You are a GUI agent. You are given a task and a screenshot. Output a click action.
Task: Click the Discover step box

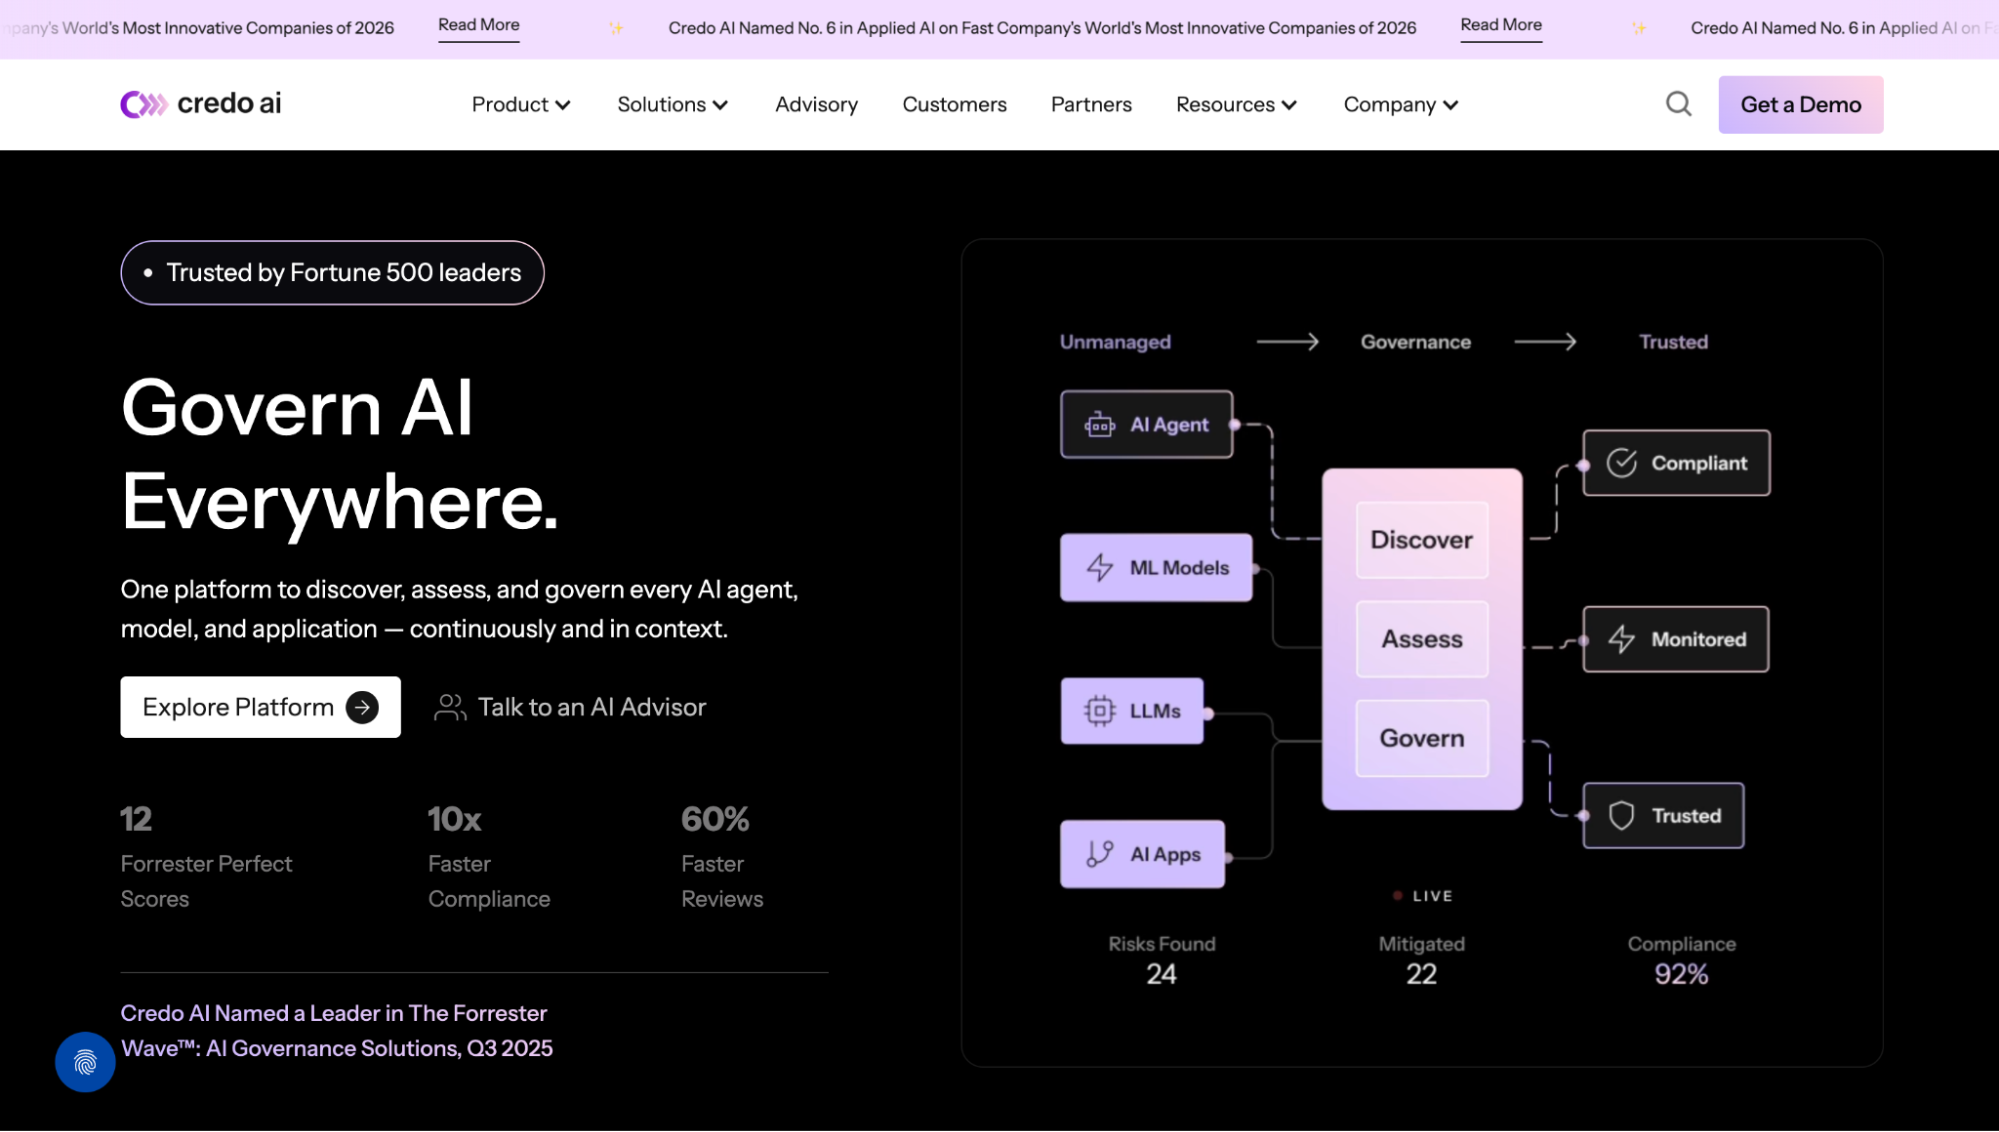point(1421,540)
